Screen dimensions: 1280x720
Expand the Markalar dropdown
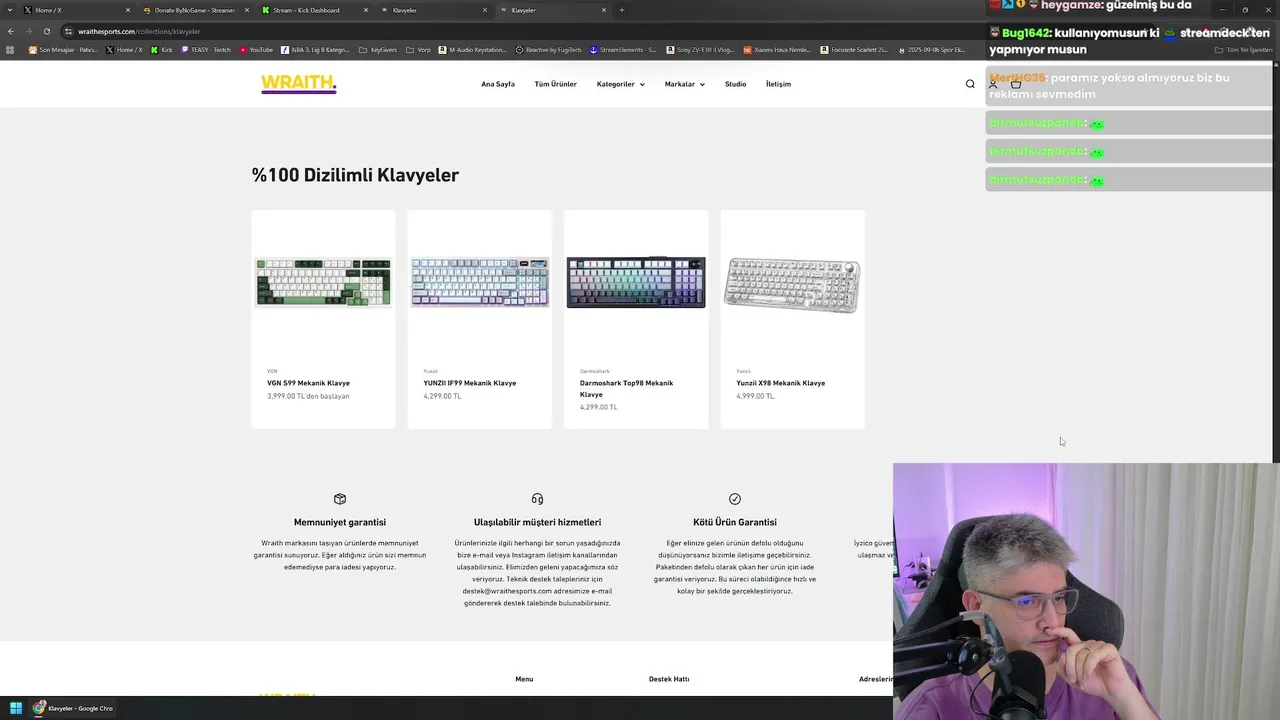[685, 84]
